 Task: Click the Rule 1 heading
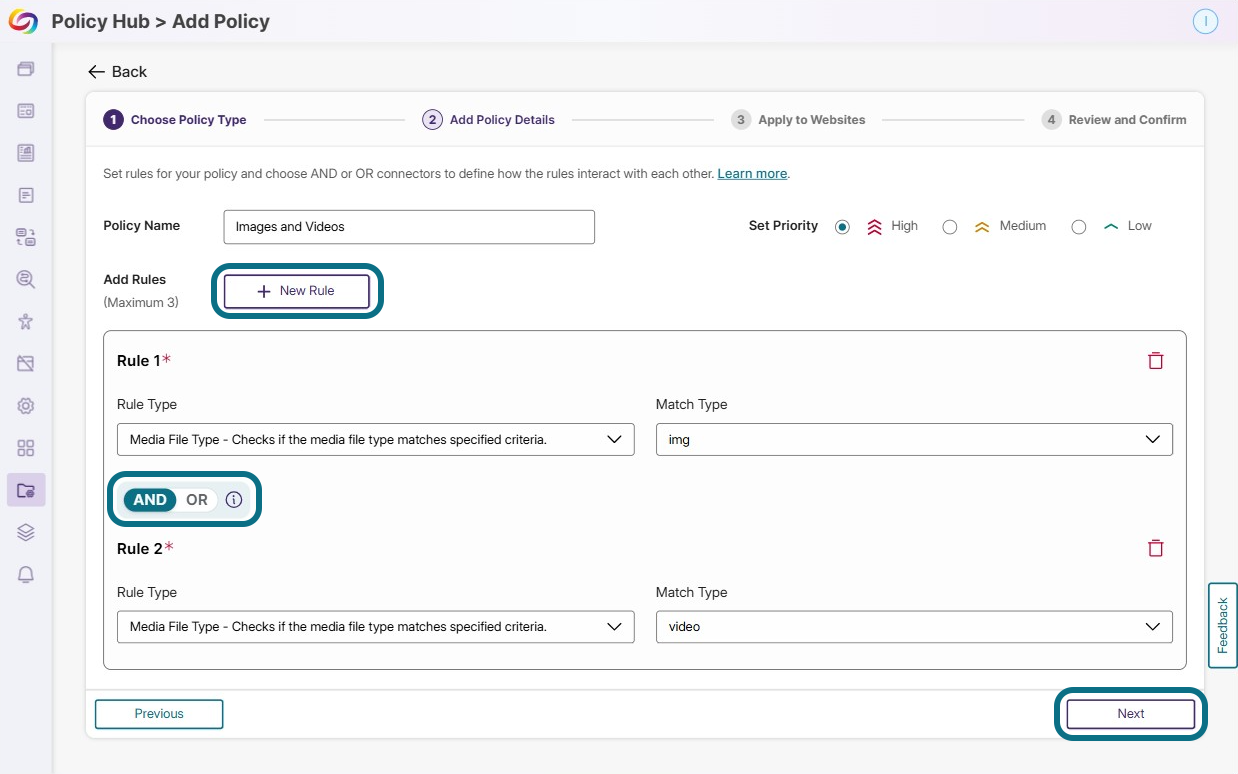(x=144, y=361)
